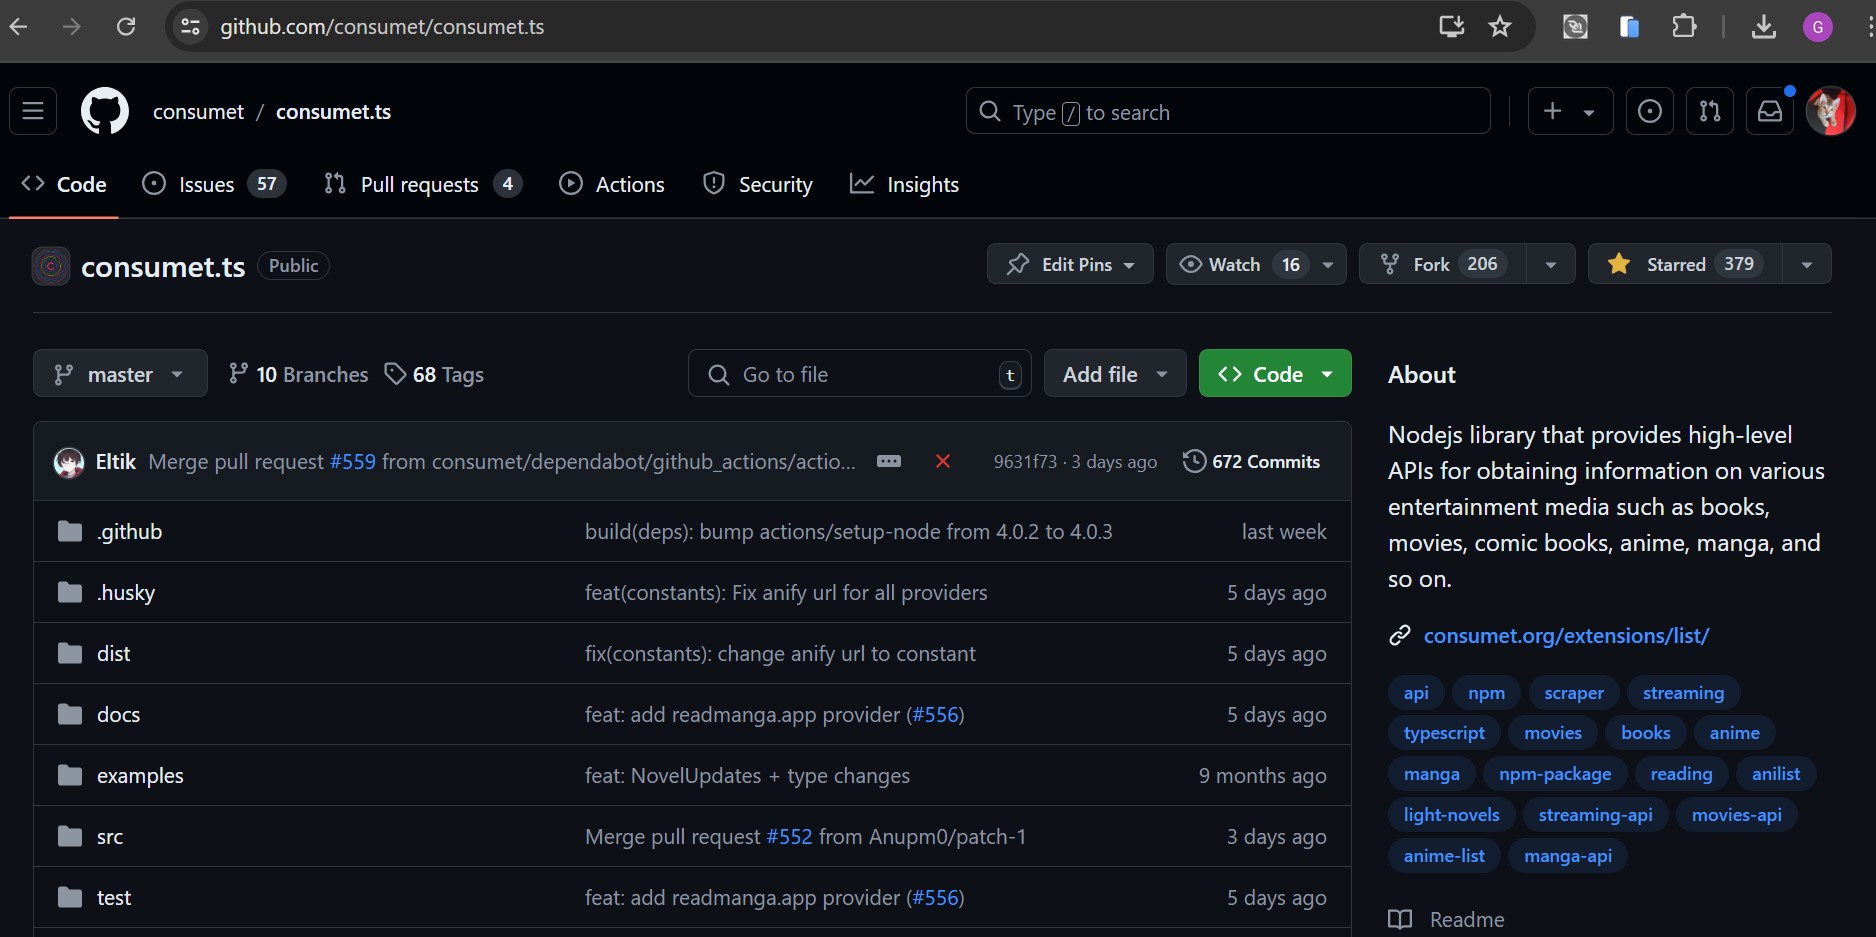Screen dimensions: 1876x937
Task: Click the failed status X on latest commit
Action: (942, 461)
